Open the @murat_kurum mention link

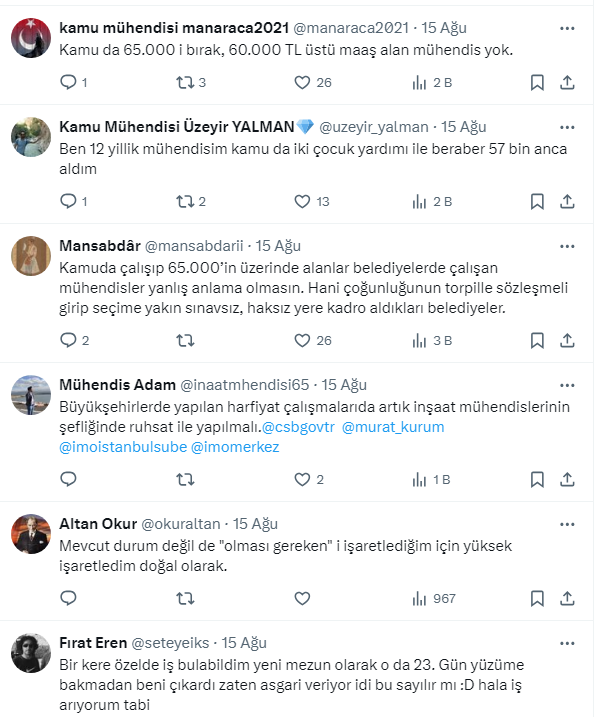[393, 427]
